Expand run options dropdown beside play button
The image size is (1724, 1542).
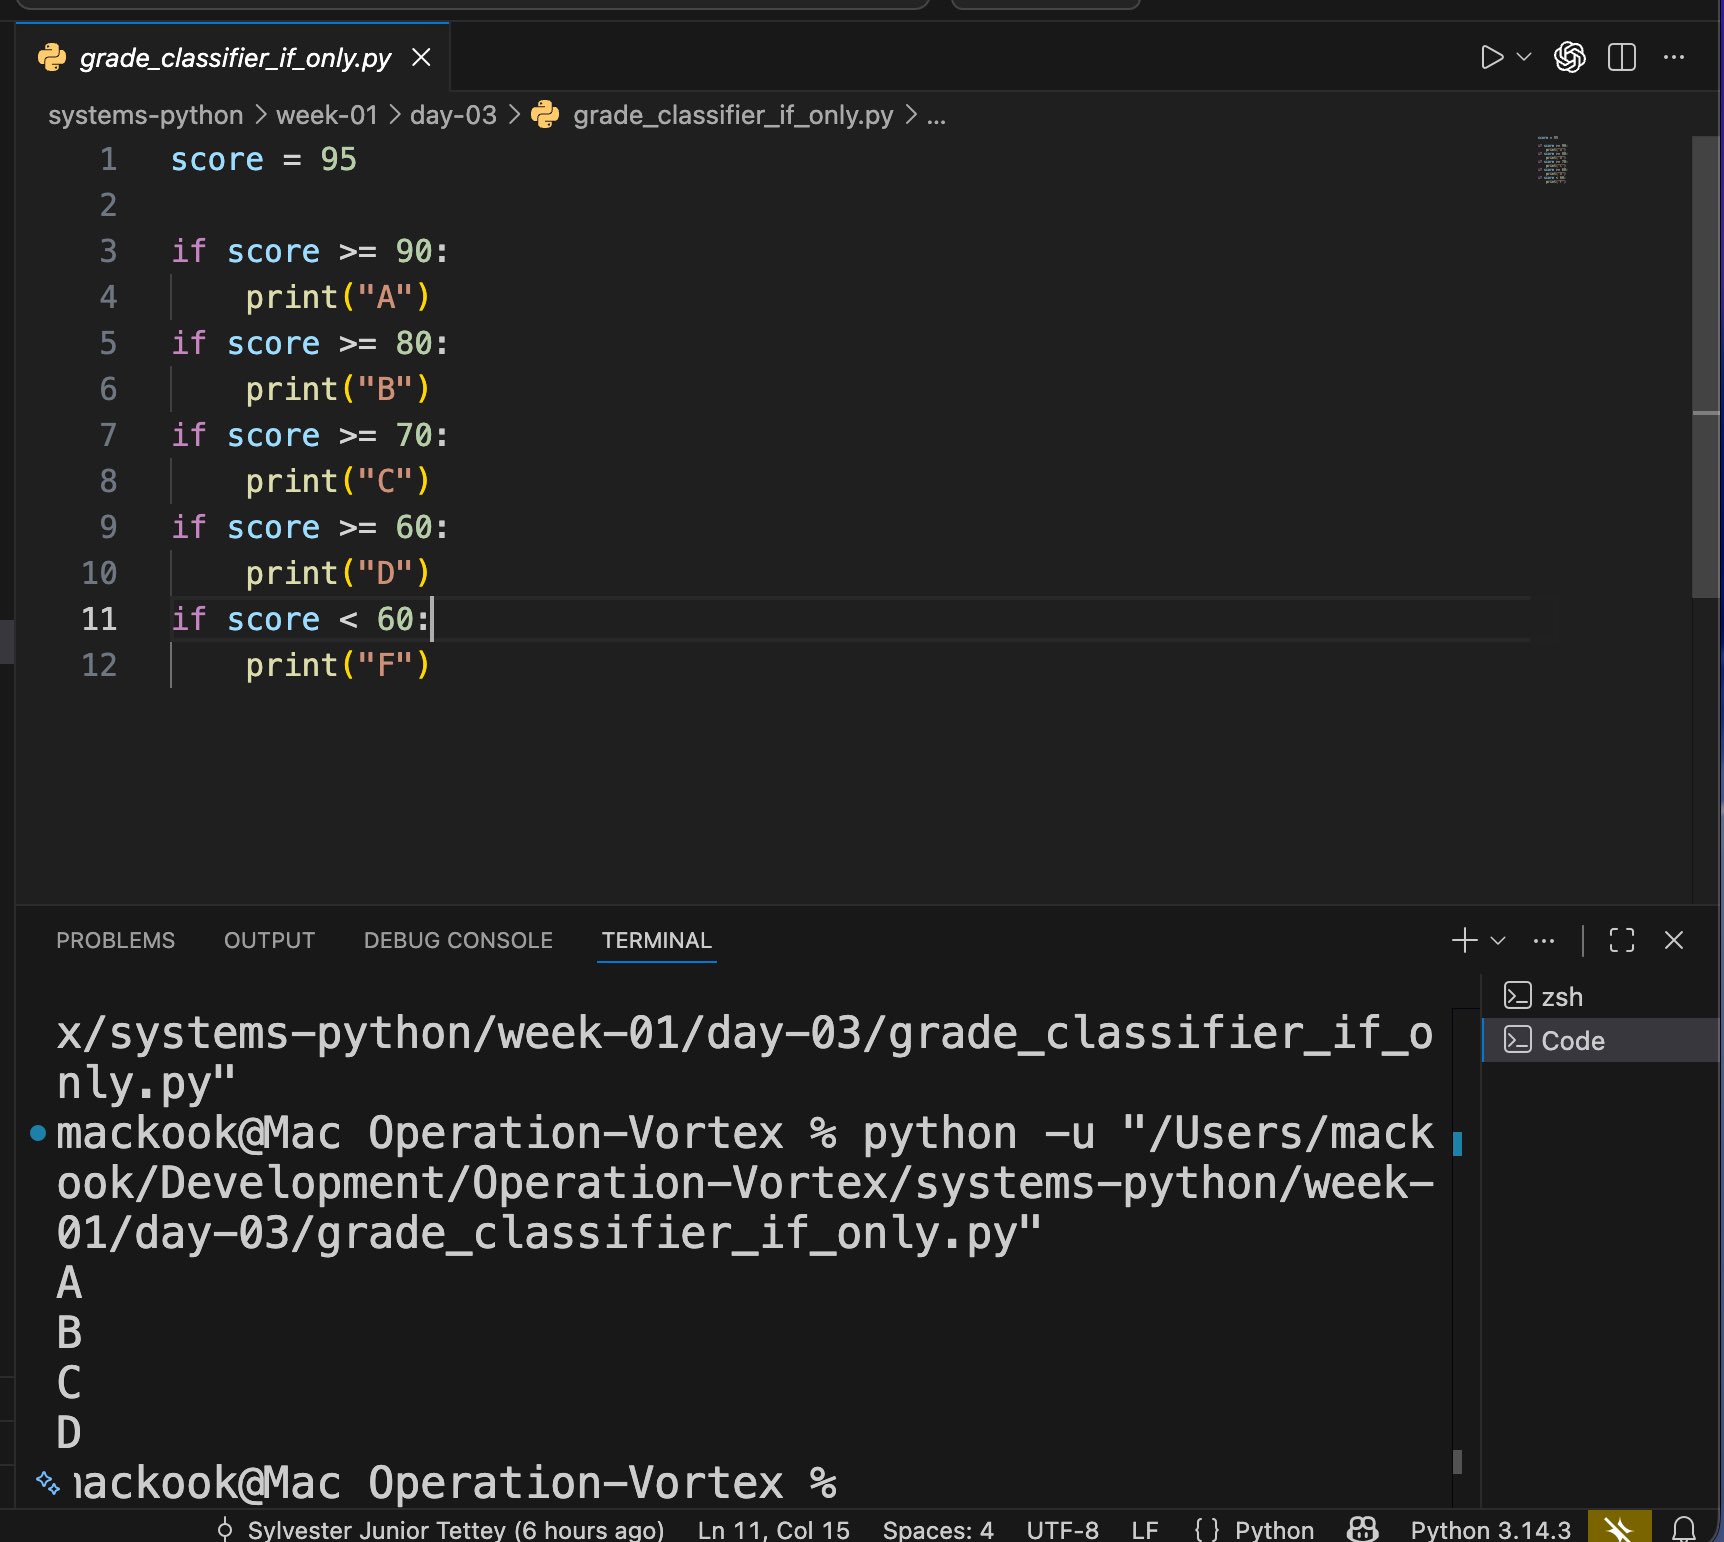click(1524, 58)
